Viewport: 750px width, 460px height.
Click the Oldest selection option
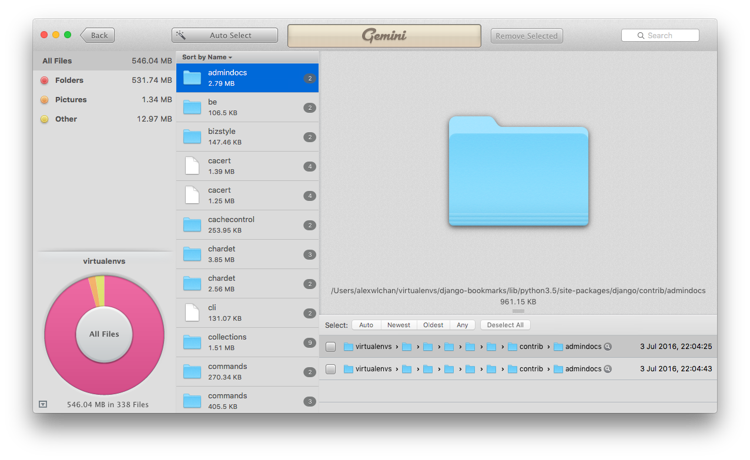point(433,325)
